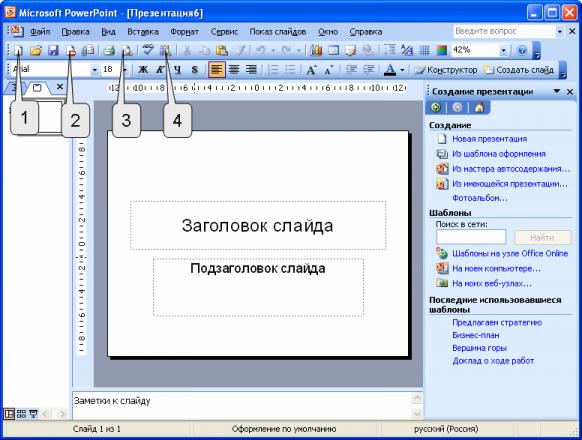Screen dimensions: 582x440
Task: Open the help question box dropdown
Action: pyautogui.click(x=559, y=32)
